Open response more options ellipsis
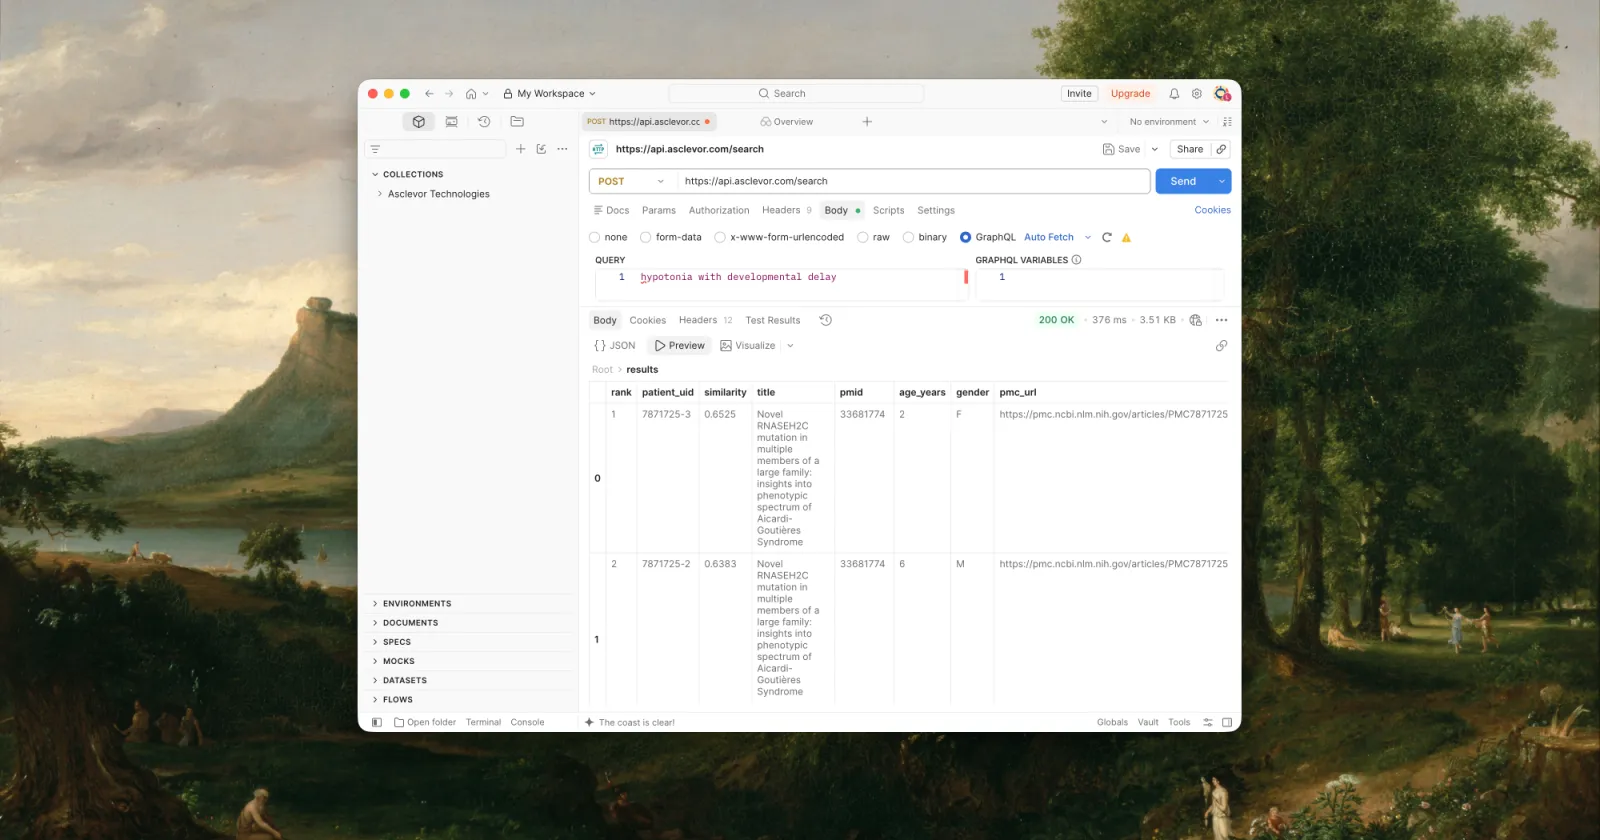The width and height of the screenshot is (1600, 840). click(x=1221, y=320)
